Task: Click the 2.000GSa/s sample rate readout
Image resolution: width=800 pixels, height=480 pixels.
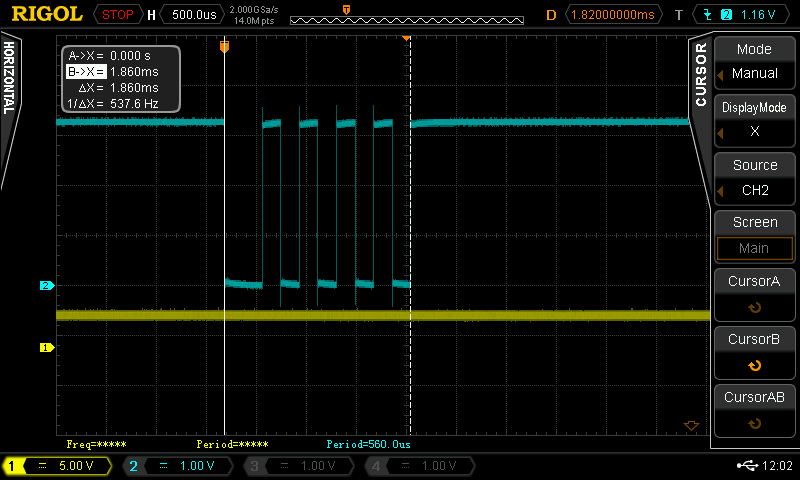Action: click(x=254, y=10)
